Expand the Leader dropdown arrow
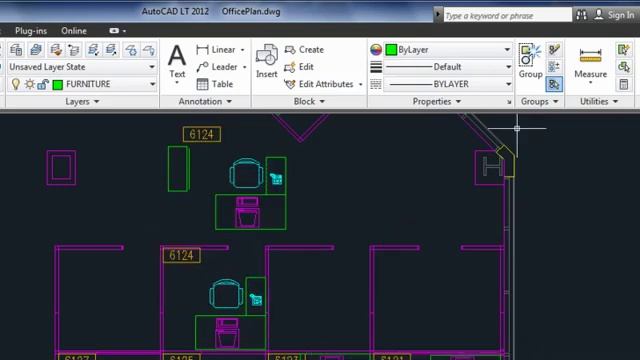640x360 pixels. [x=244, y=67]
